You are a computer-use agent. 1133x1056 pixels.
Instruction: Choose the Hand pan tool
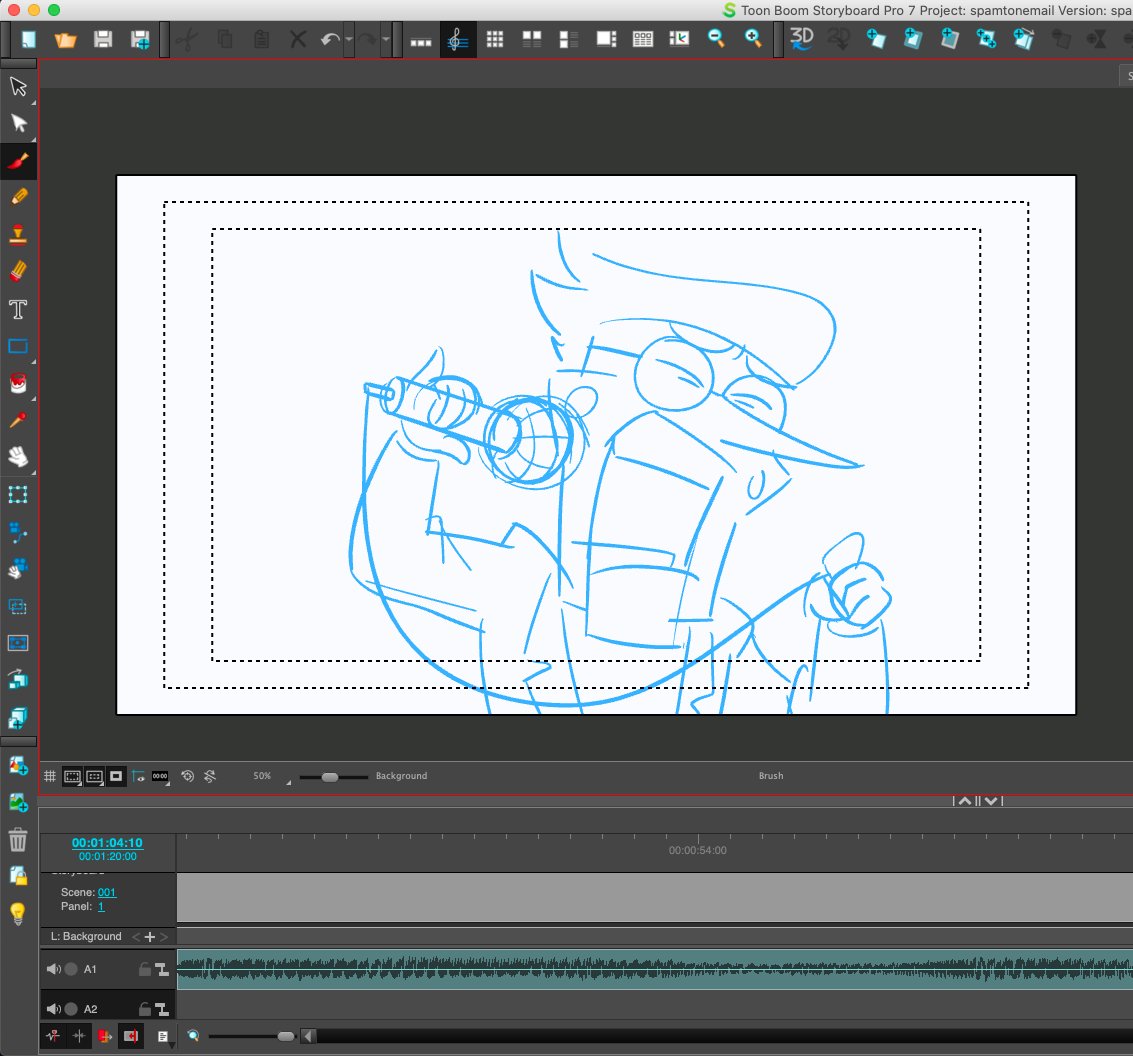point(18,457)
